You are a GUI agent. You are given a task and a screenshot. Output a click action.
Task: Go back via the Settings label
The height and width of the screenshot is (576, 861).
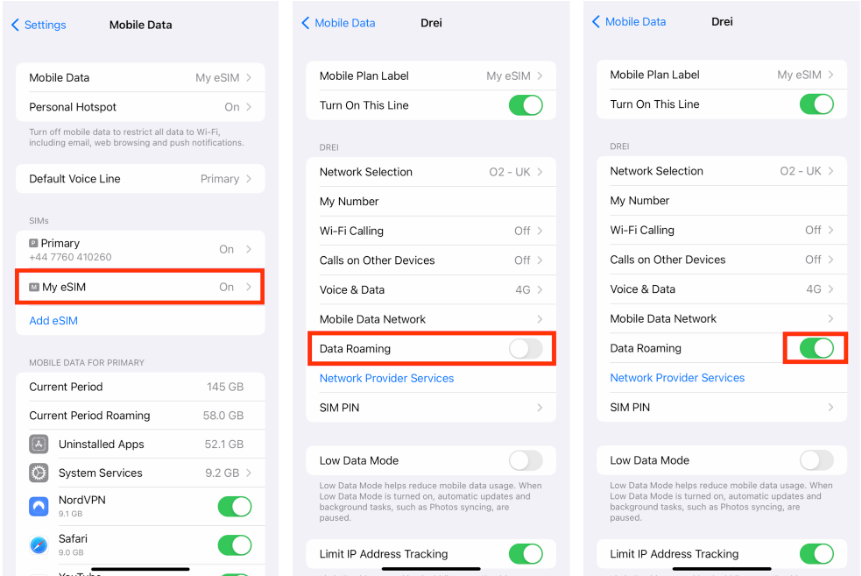pyautogui.click(x=44, y=25)
